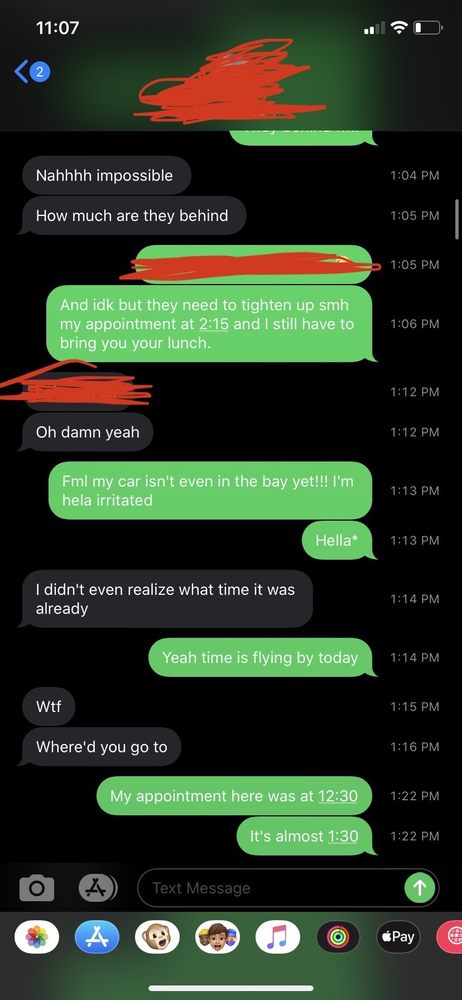462x1000 pixels.
Task: Select the monkey Animoji icon
Action: (158, 937)
